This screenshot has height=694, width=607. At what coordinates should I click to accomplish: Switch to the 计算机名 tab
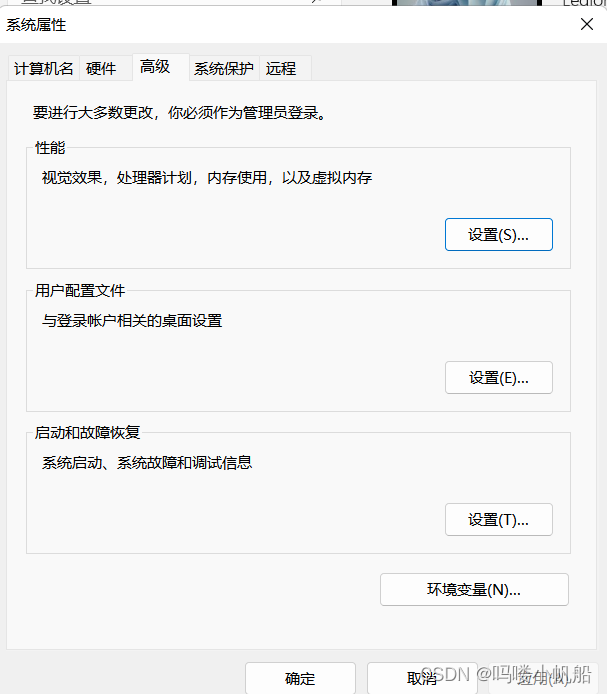click(44, 69)
